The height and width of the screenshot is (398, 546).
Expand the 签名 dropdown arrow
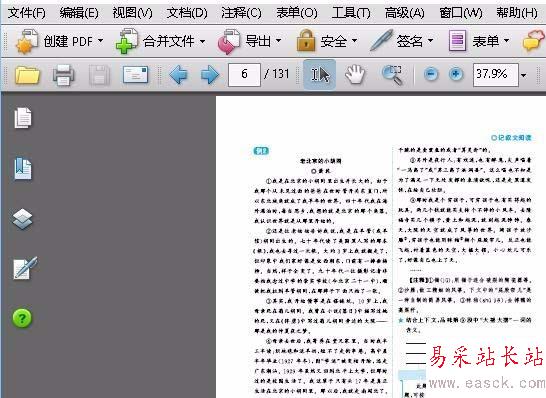pyautogui.click(x=430, y=41)
